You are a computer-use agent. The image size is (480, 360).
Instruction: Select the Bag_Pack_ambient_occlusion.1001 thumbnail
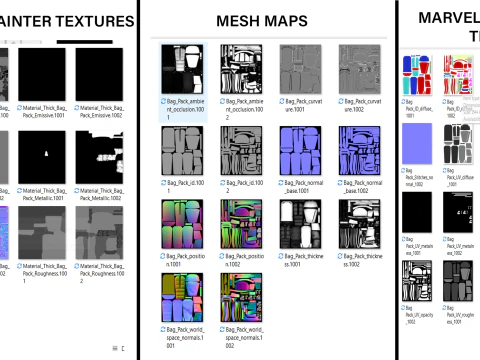[182, 69]
